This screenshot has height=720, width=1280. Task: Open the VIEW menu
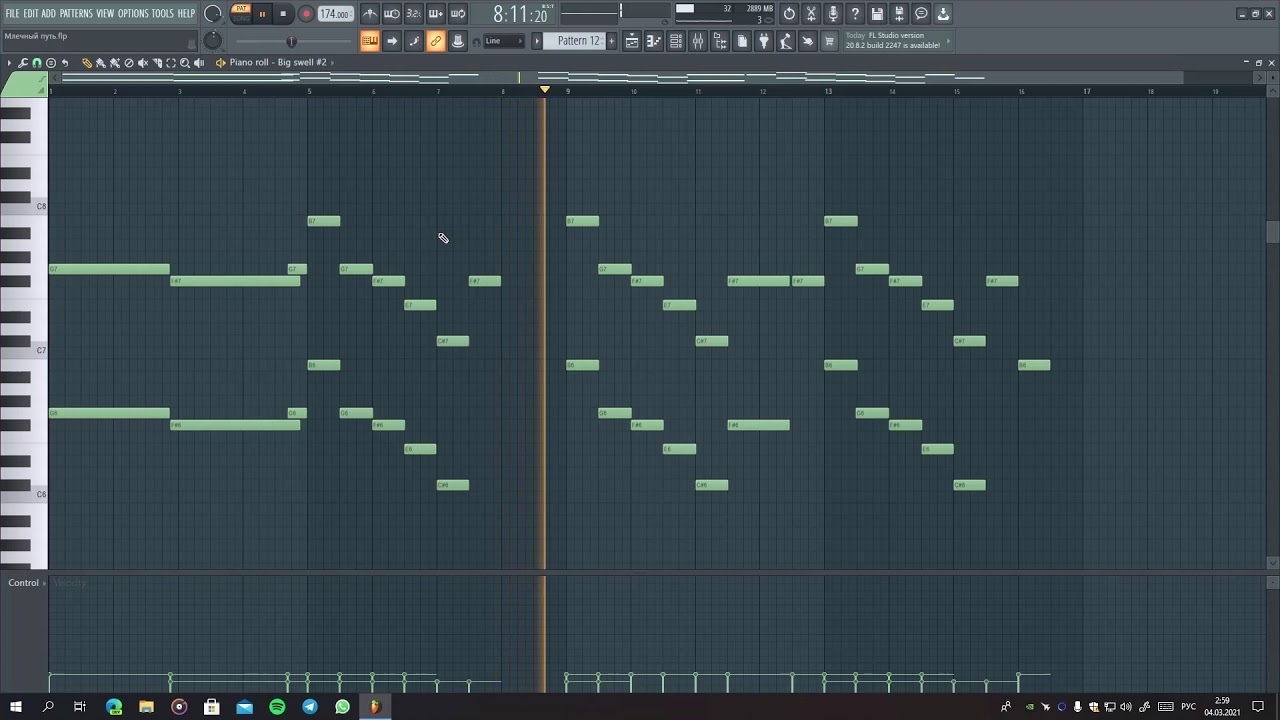pyautogui.click(x=105, y=14)
